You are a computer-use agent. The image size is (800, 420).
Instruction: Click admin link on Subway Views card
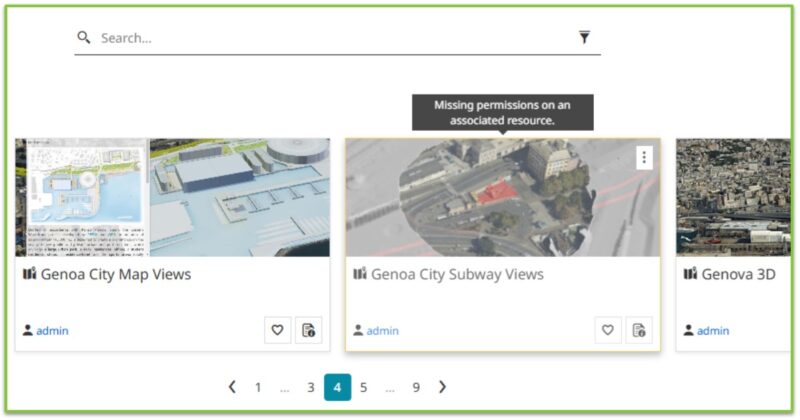(x=383, y=331)
